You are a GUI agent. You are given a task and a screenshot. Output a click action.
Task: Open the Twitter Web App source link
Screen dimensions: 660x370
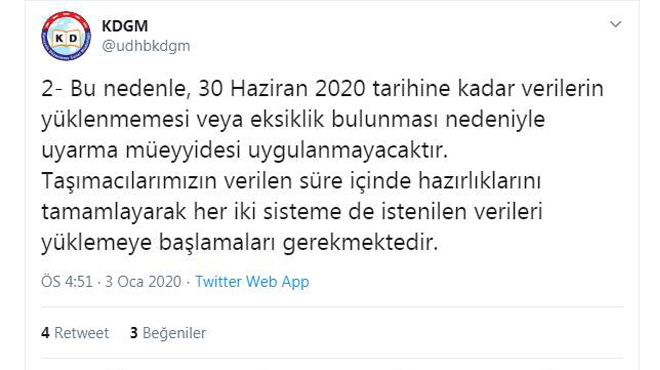tap(252, 282)
